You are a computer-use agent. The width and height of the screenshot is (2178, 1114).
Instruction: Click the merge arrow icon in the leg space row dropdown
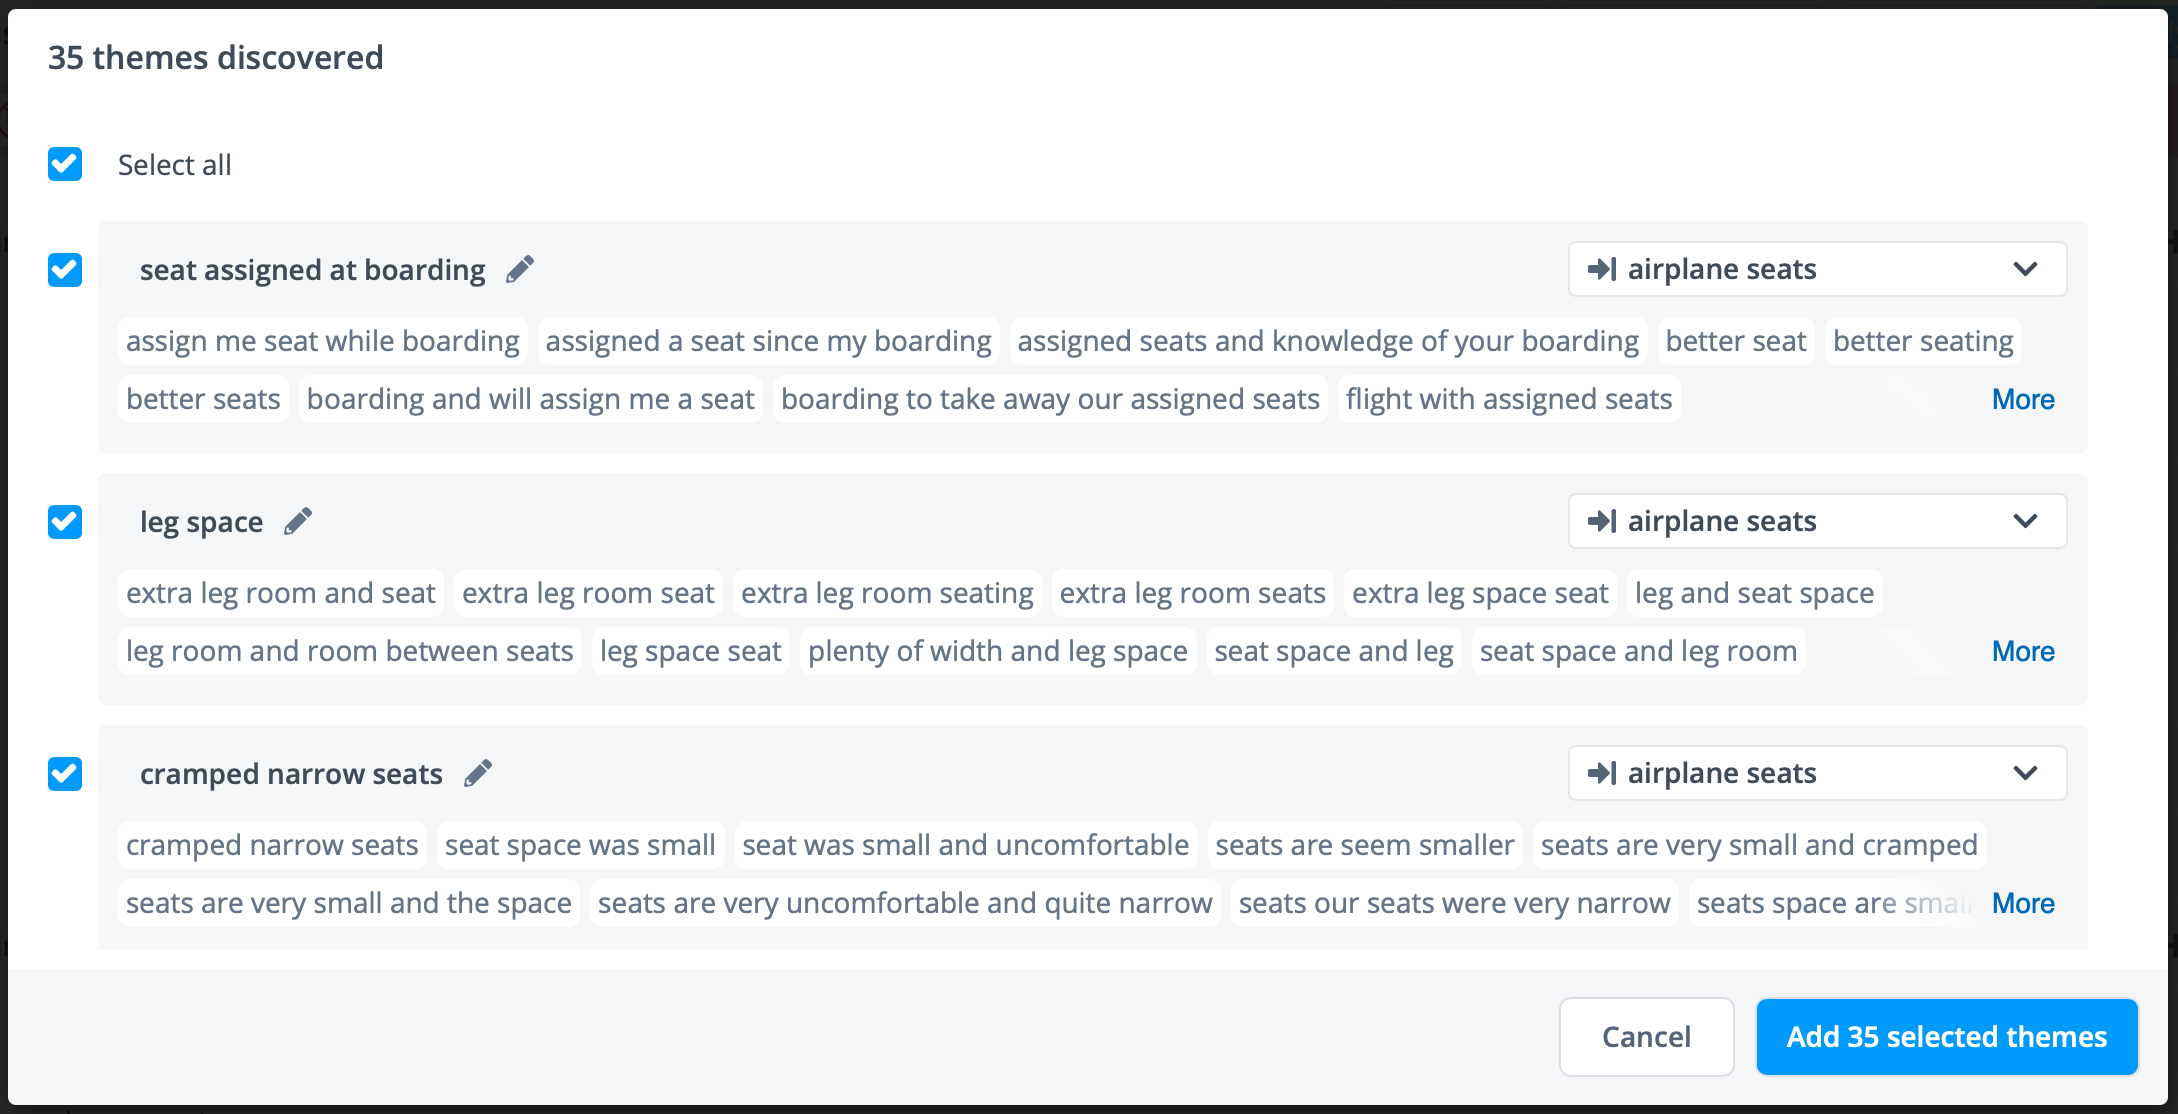coord(1602,521)
